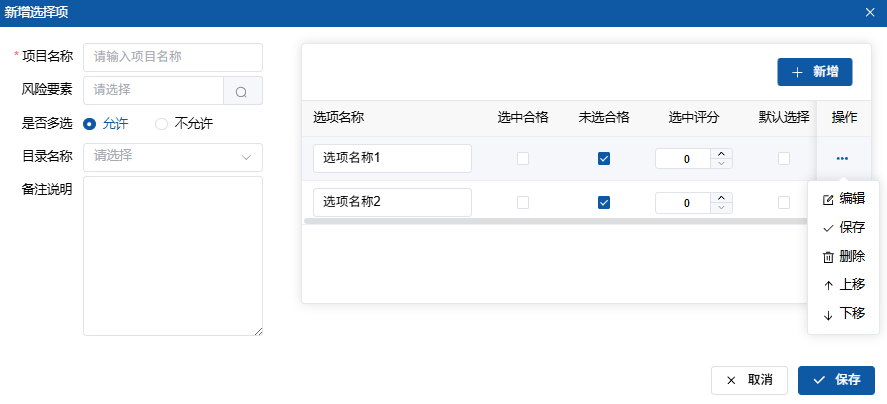Screen dimensions: 887x404
Task: Check 选中合格 checkbox for 选项名称2
Action: [522, 202]
